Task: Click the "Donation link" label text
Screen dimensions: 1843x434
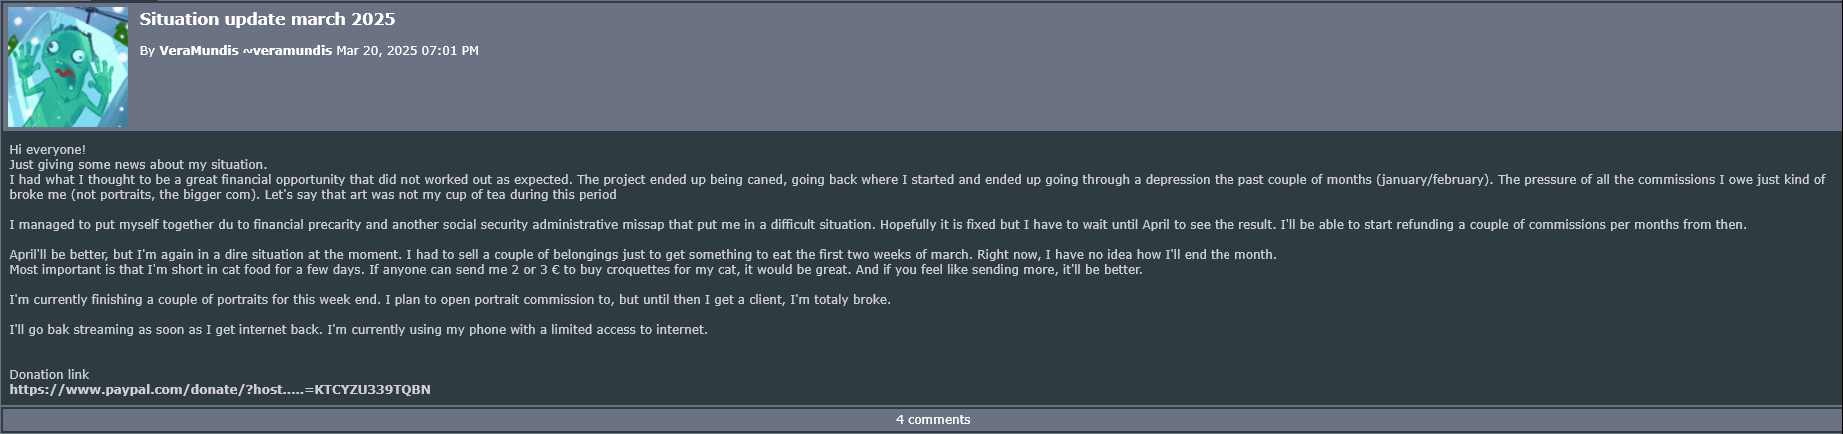Action: pyautogui.click(x=49, y=374)
